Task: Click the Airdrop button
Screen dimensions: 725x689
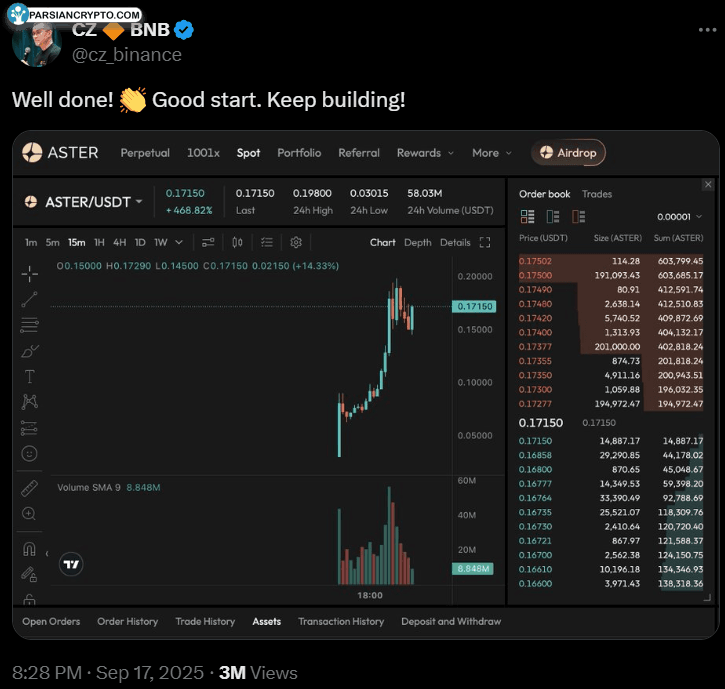Action: tap(568, 153)
